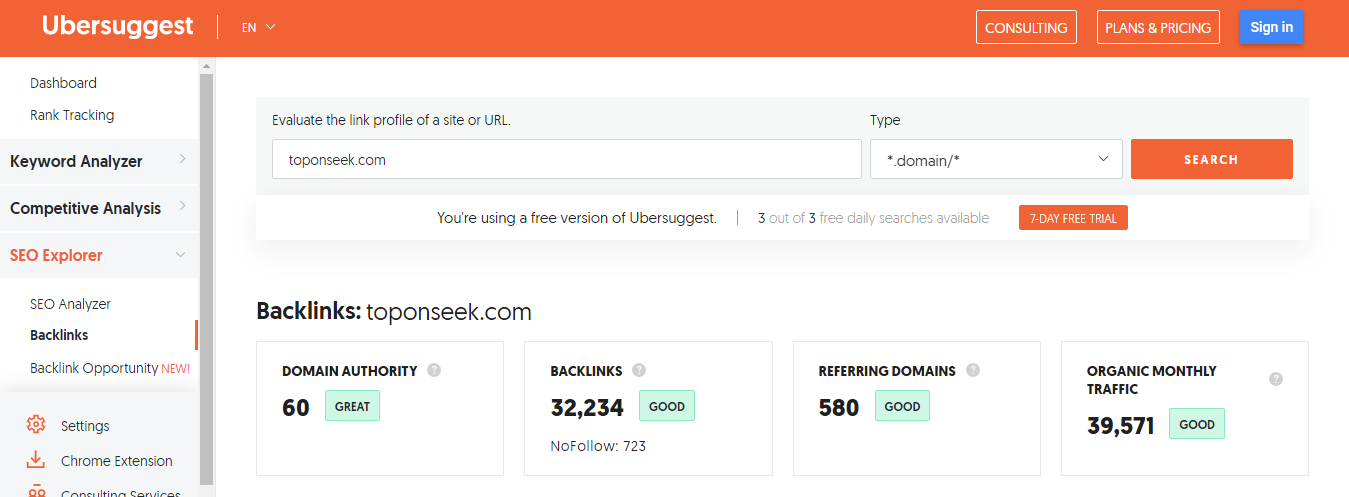Click the Sign in button

pyautogui.click(x=1270, y=27)
